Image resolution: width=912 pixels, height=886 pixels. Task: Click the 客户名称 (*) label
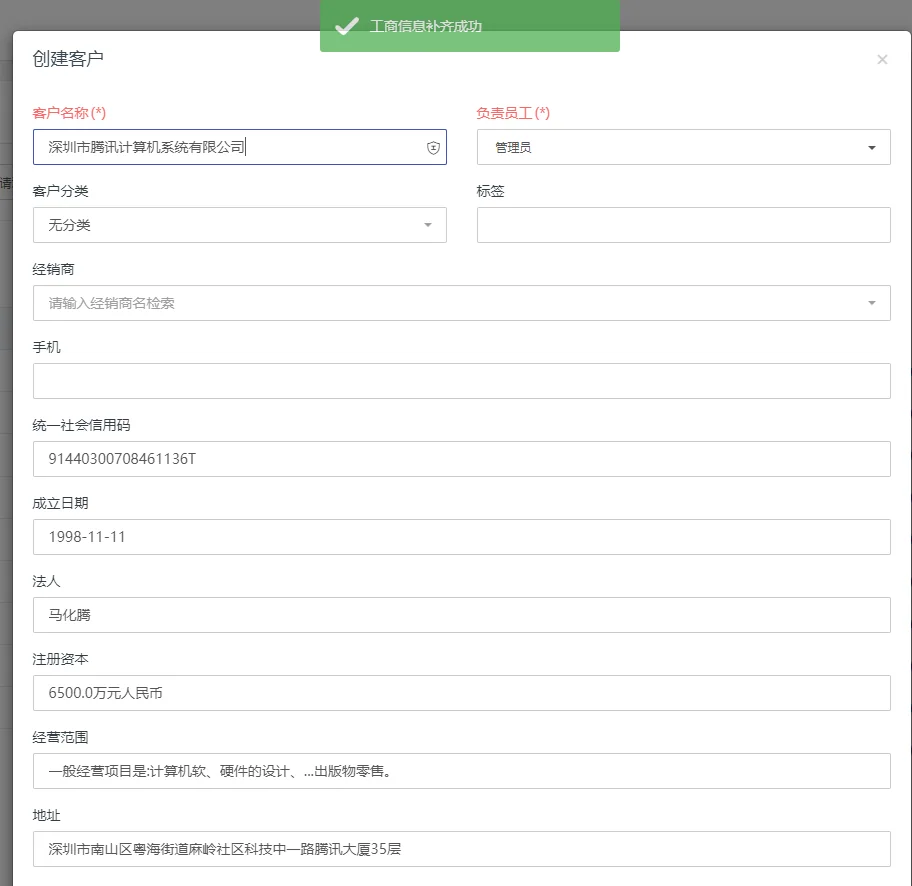pos(69,113)
